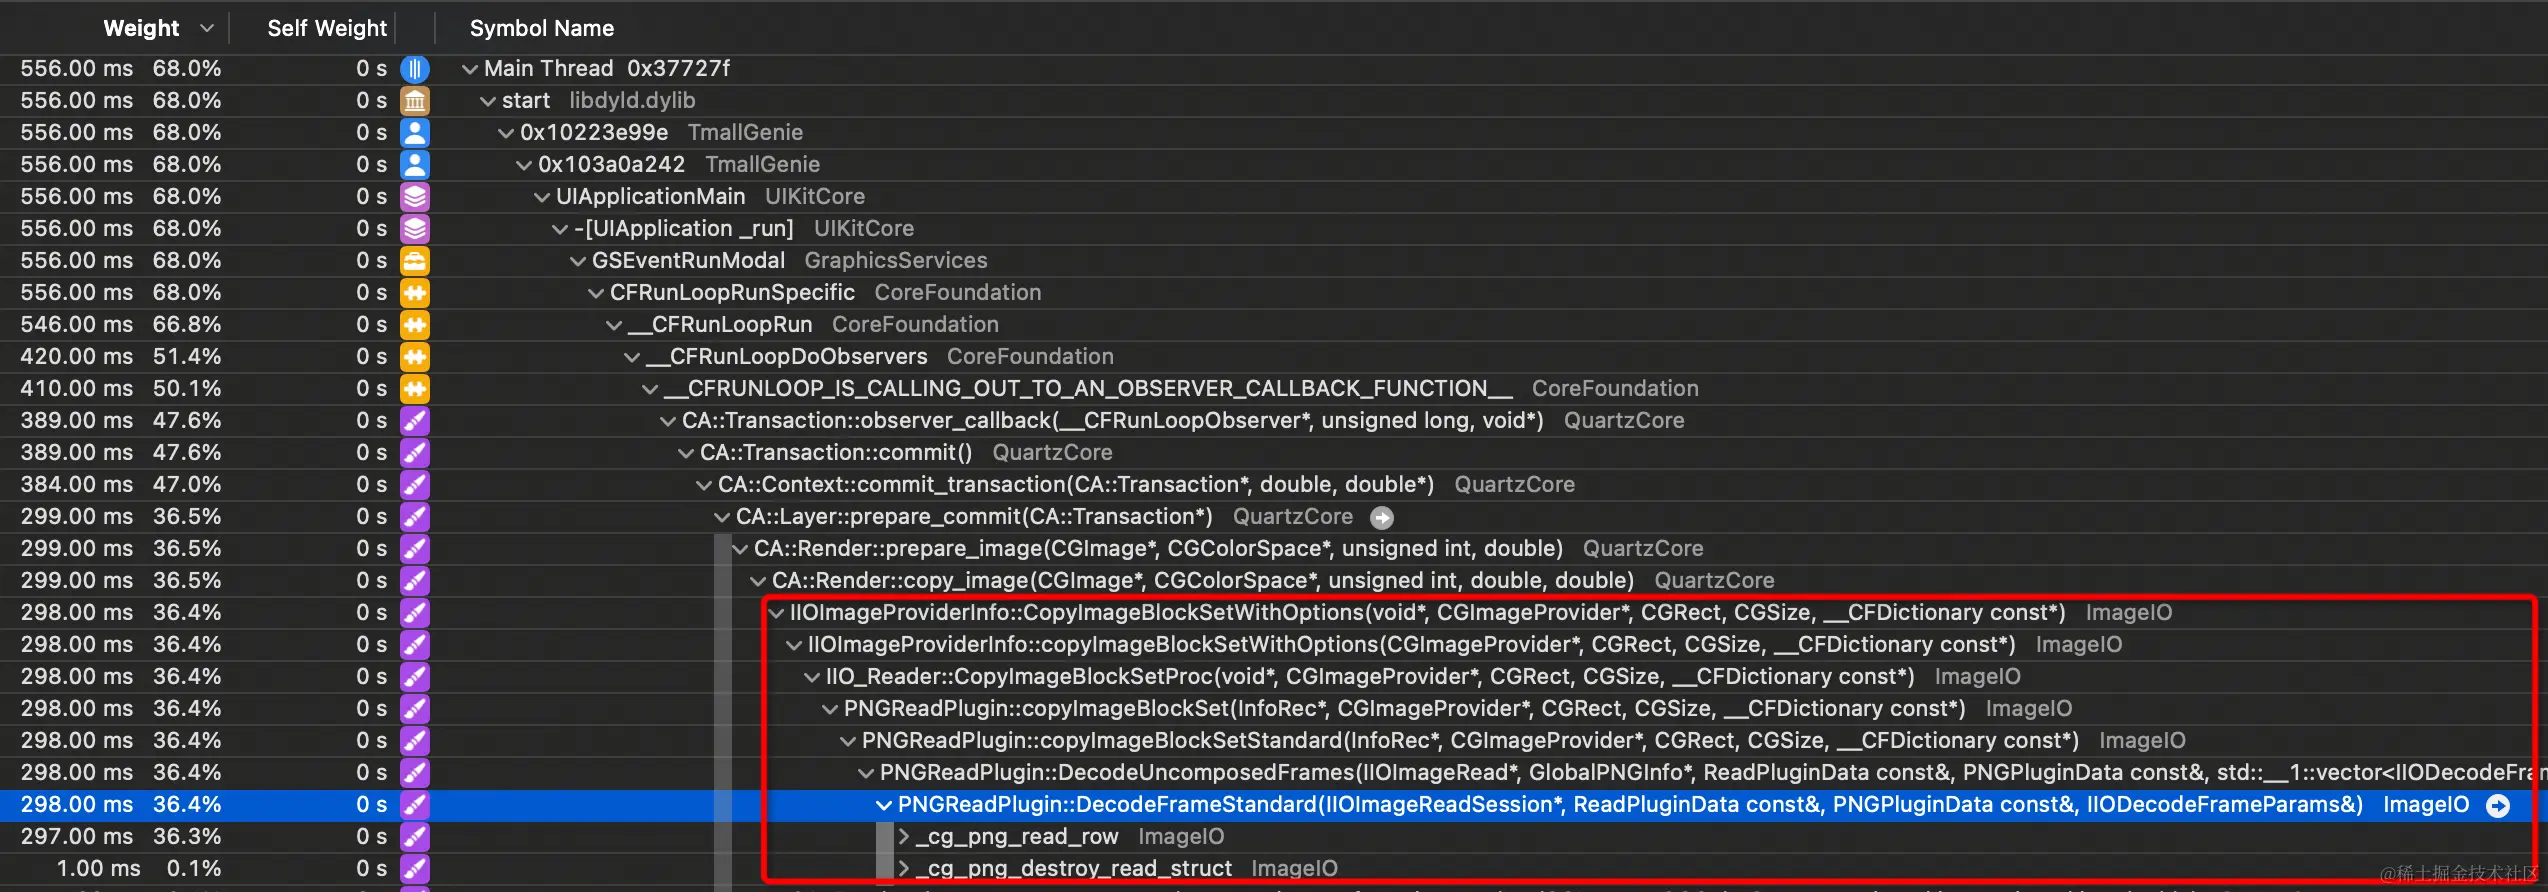Collapse the 0x10223e99e TmallGenie row
The image size is (2548, 892).
point(505,133)
